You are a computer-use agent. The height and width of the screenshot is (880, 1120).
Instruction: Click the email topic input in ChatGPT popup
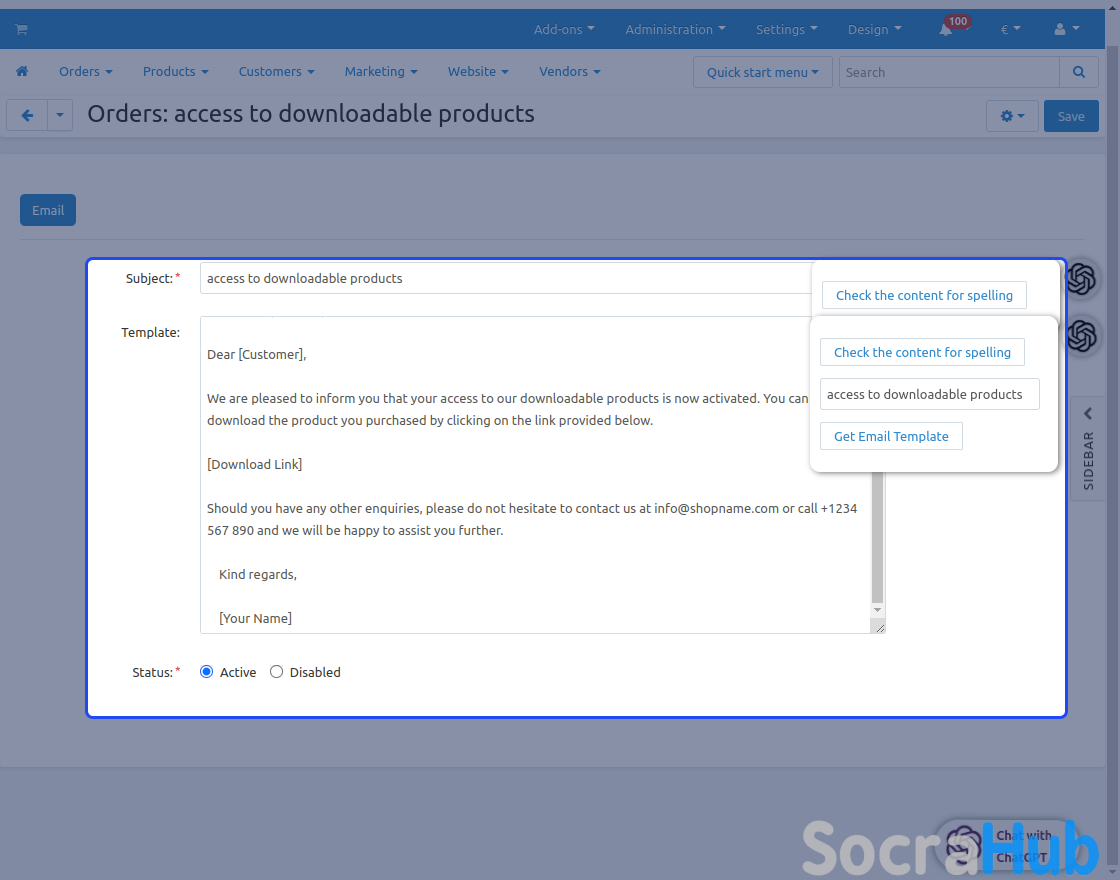(929, 394)
